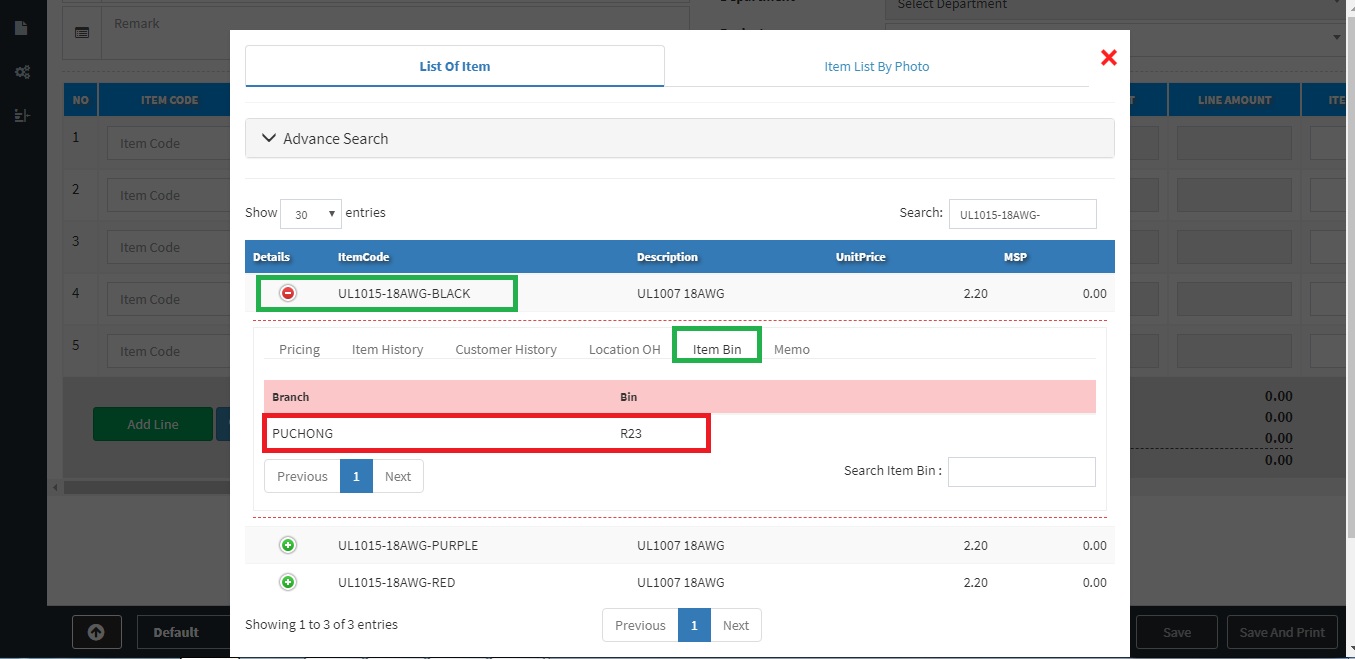Open the Pricing tab
1355x659 pixels.
pos(299,349)
